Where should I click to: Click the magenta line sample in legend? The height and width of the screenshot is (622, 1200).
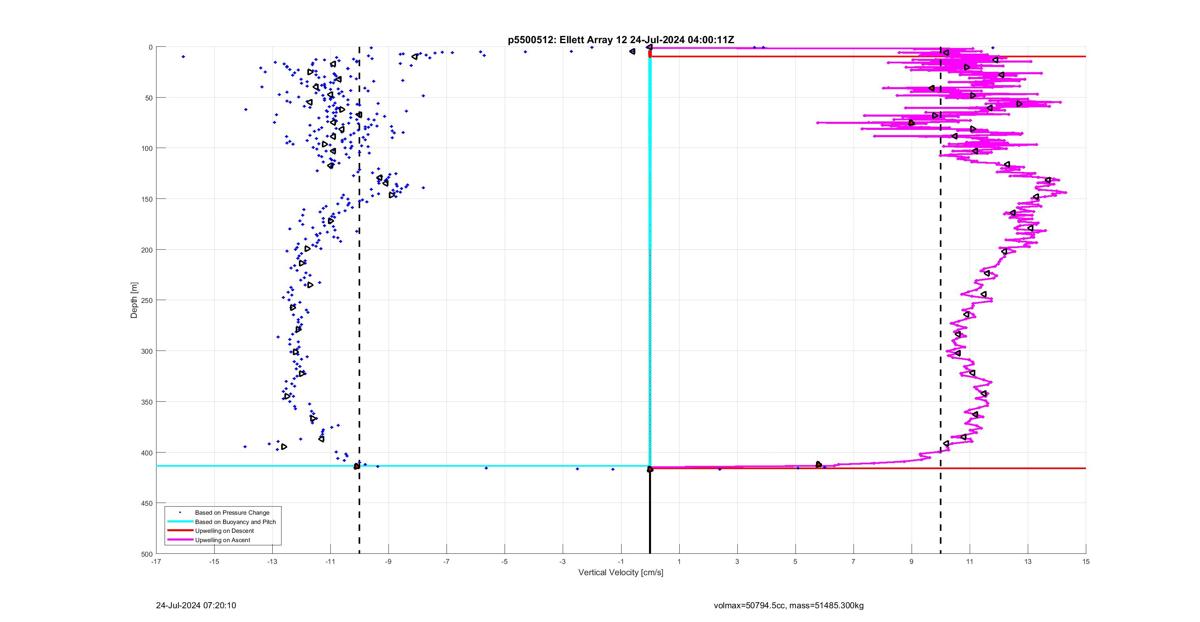coord(179,540)
